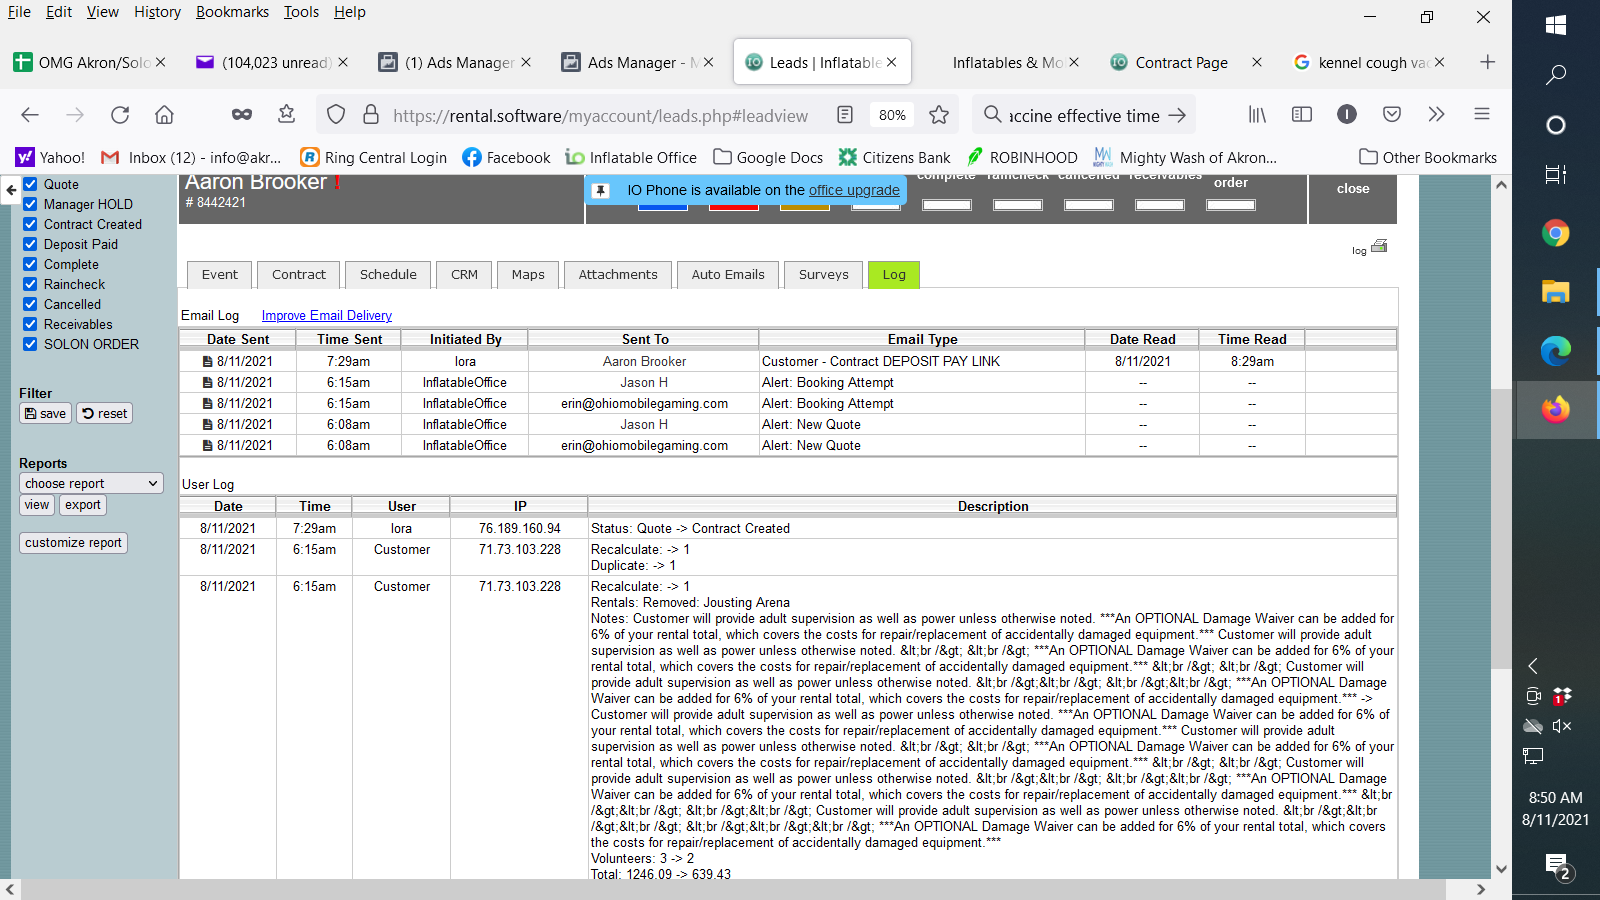
Task: Click the customize report button
Action: pos(73,543)
